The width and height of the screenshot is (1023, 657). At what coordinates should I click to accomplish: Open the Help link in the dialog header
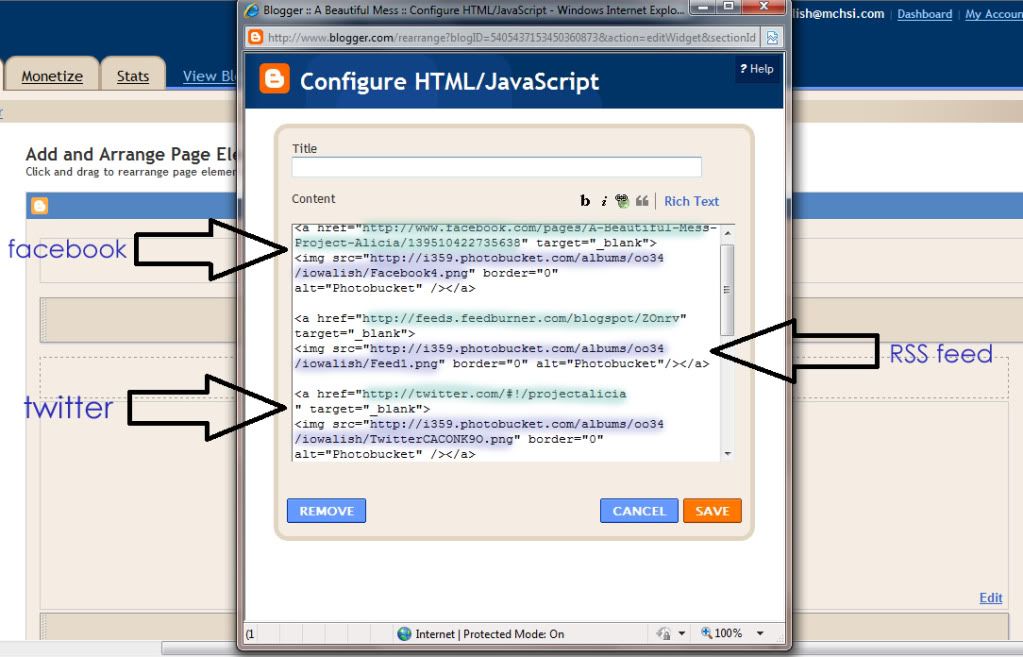point(757,69)
